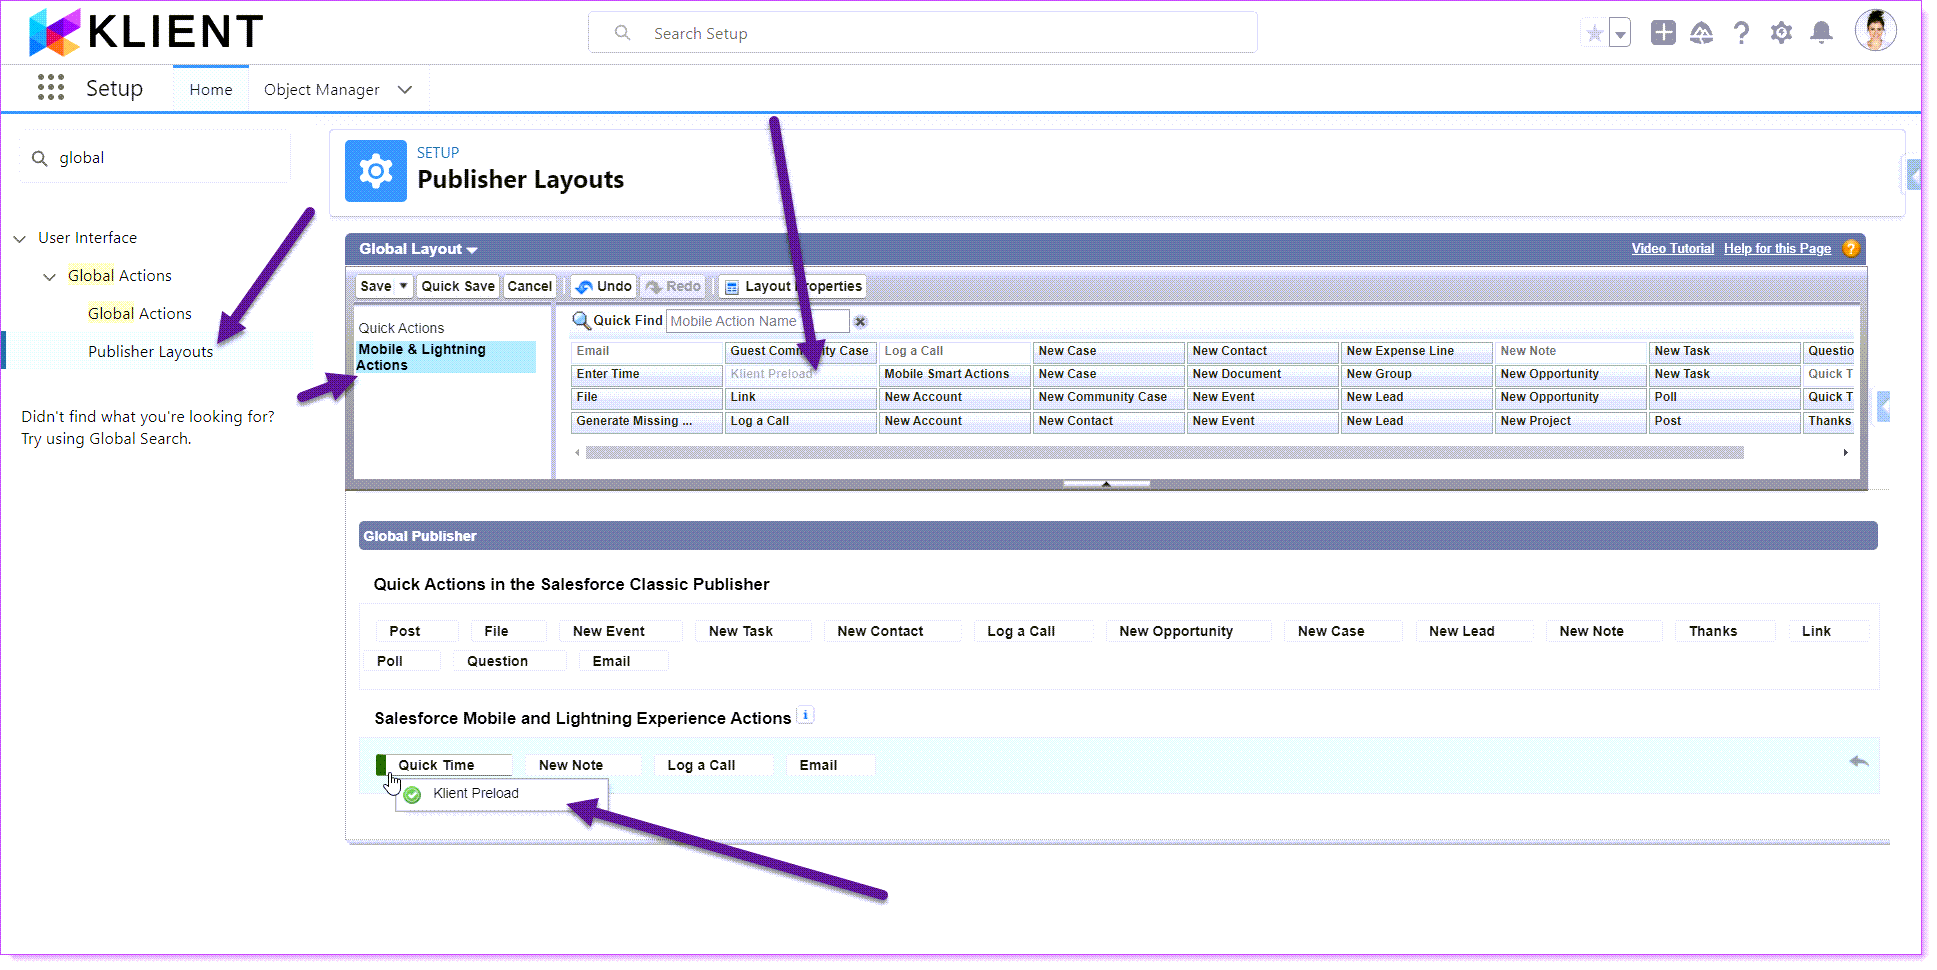
Task: Open the help question mark icon
Action: point(1741,34)
